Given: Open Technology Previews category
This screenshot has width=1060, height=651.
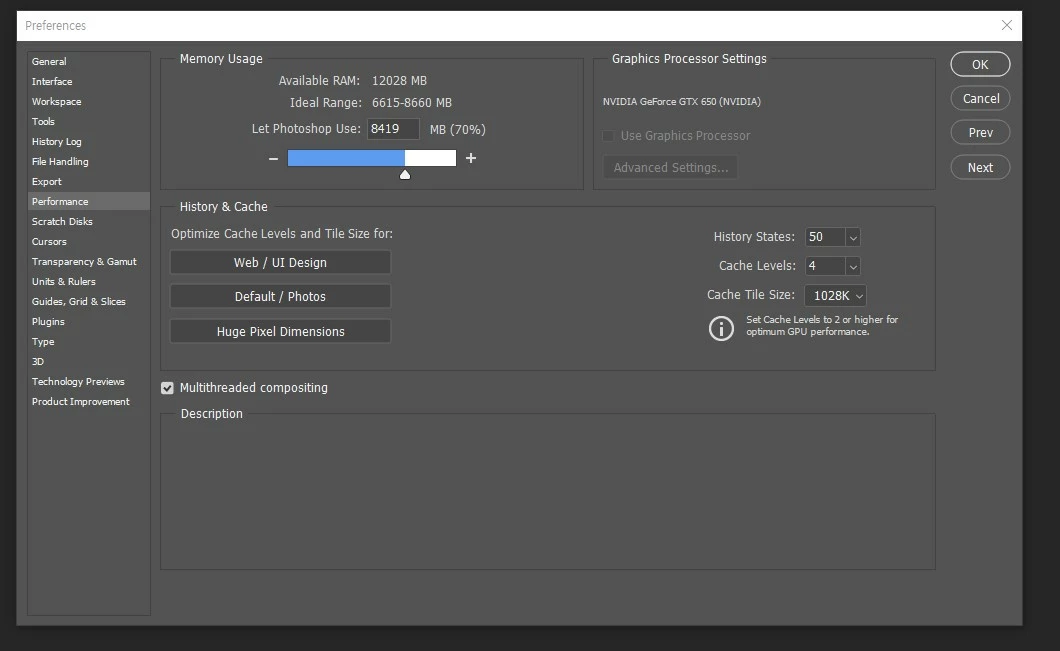Looking at the screenshot, I should click(x=88, y=381).
